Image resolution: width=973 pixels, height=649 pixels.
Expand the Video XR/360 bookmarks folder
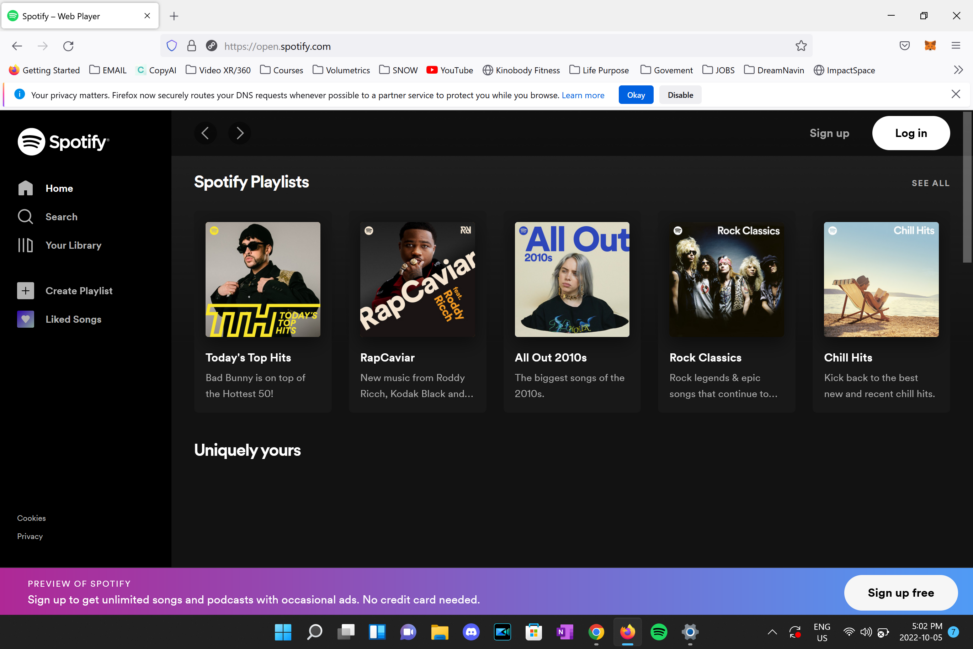coord(218,70)
